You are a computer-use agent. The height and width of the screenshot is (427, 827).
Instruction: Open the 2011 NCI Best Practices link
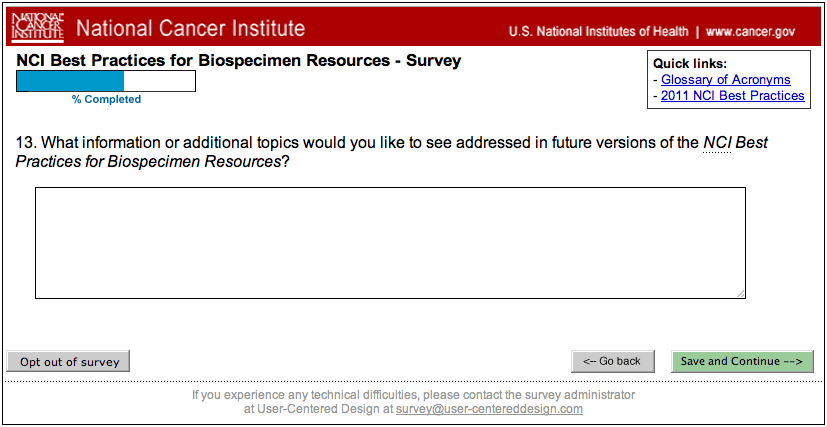pyautogui.click(x=732, y=96)
